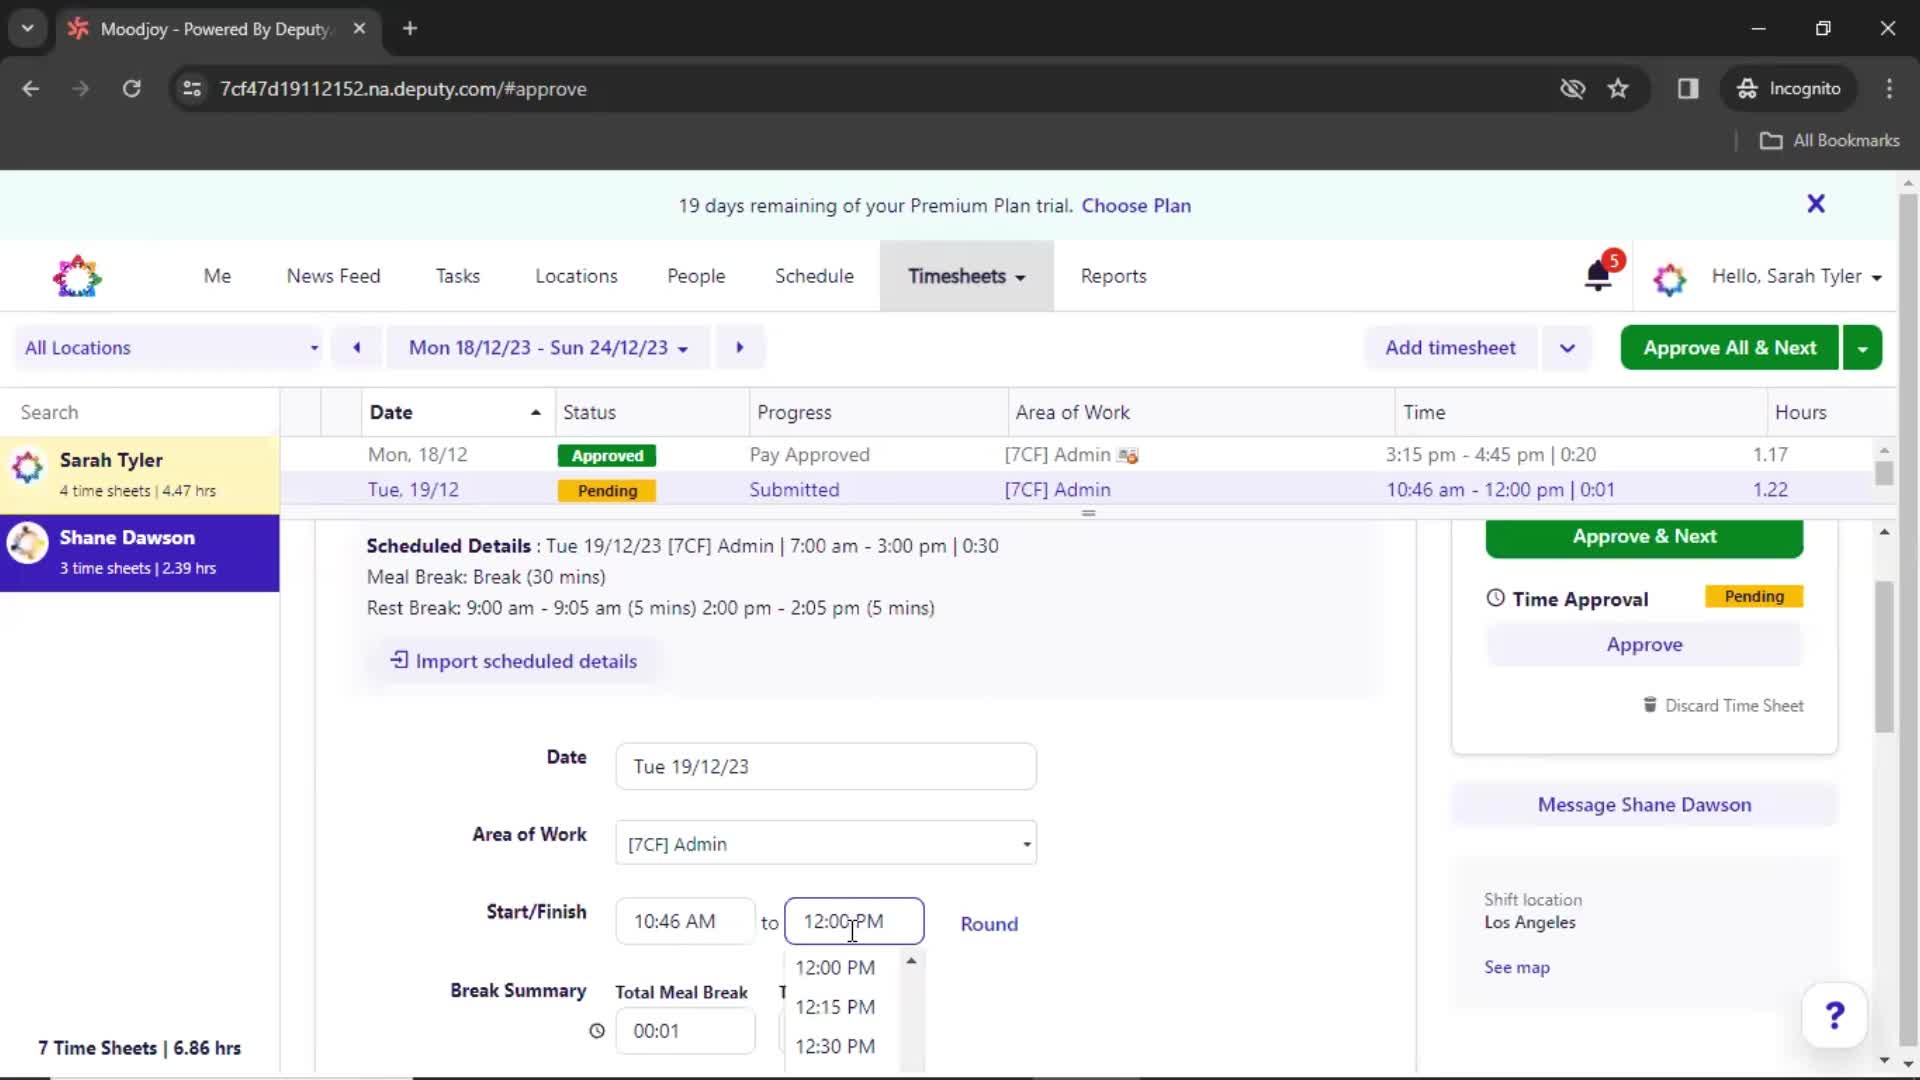Open the All Bookmarks folder

(x=1829, y=140)
